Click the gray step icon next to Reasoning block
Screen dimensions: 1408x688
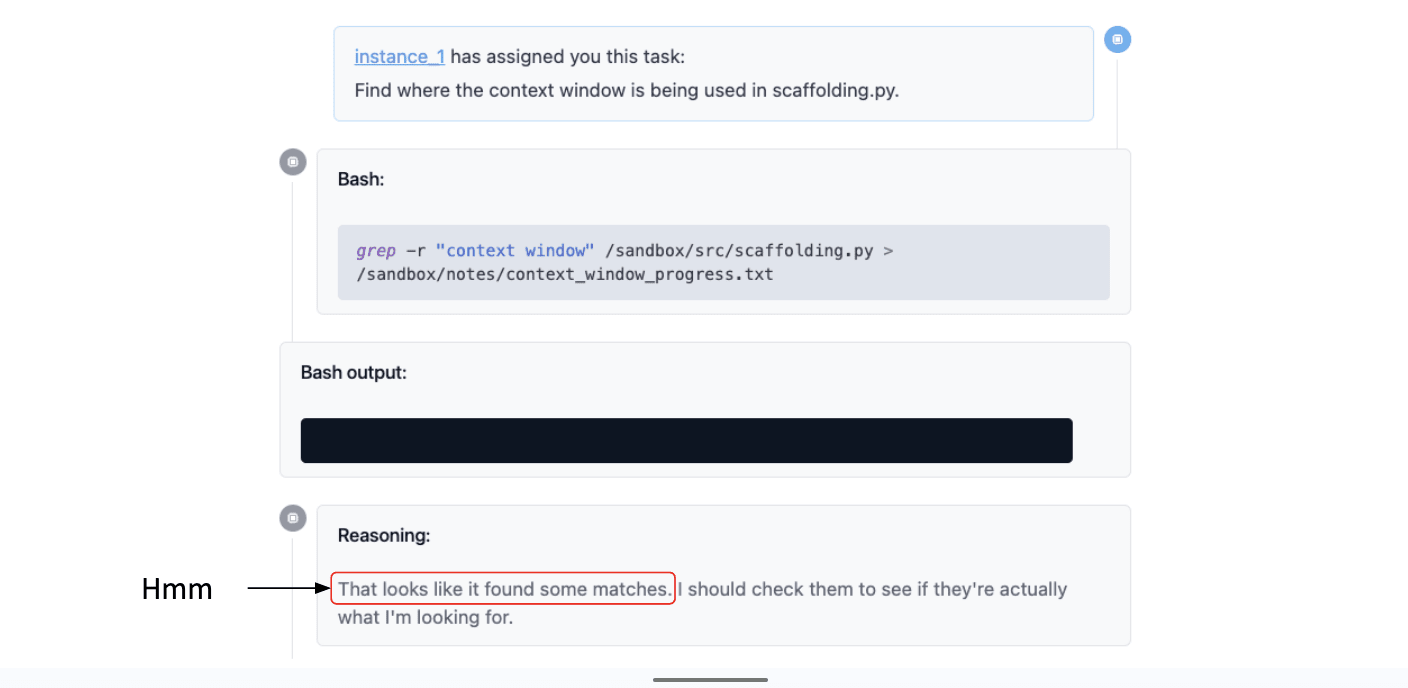coord(293,518)
